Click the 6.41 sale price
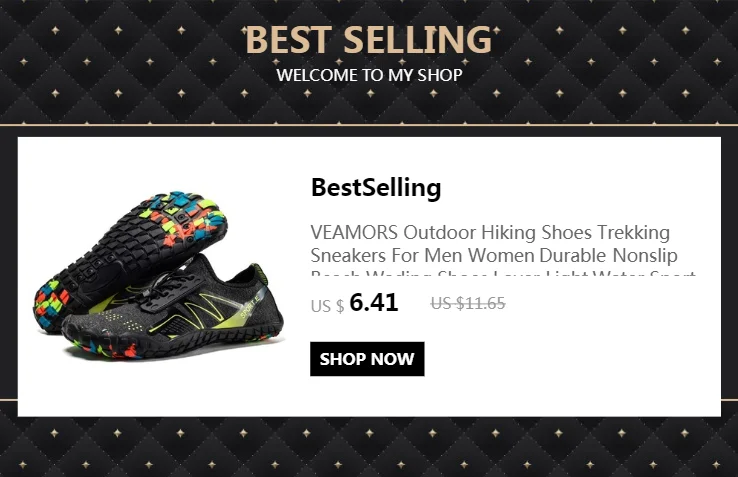This screenshot has height=477, width=738. 374,302
